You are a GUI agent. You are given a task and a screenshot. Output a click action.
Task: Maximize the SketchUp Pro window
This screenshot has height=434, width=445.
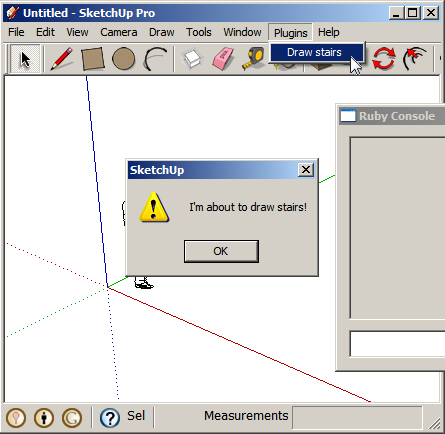(413, 13)
